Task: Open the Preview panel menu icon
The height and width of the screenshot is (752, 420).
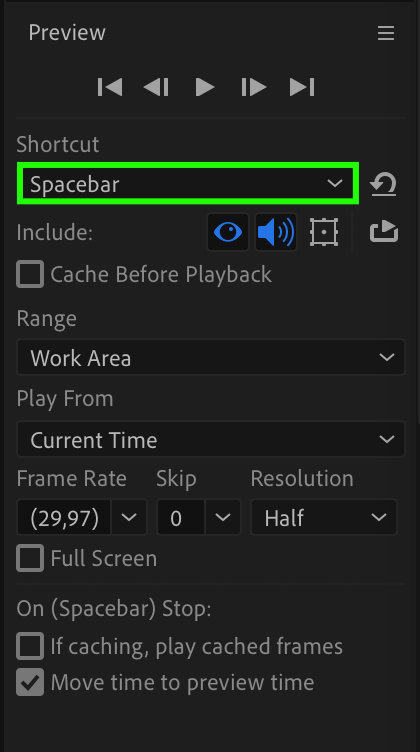Action: (386, 33)
